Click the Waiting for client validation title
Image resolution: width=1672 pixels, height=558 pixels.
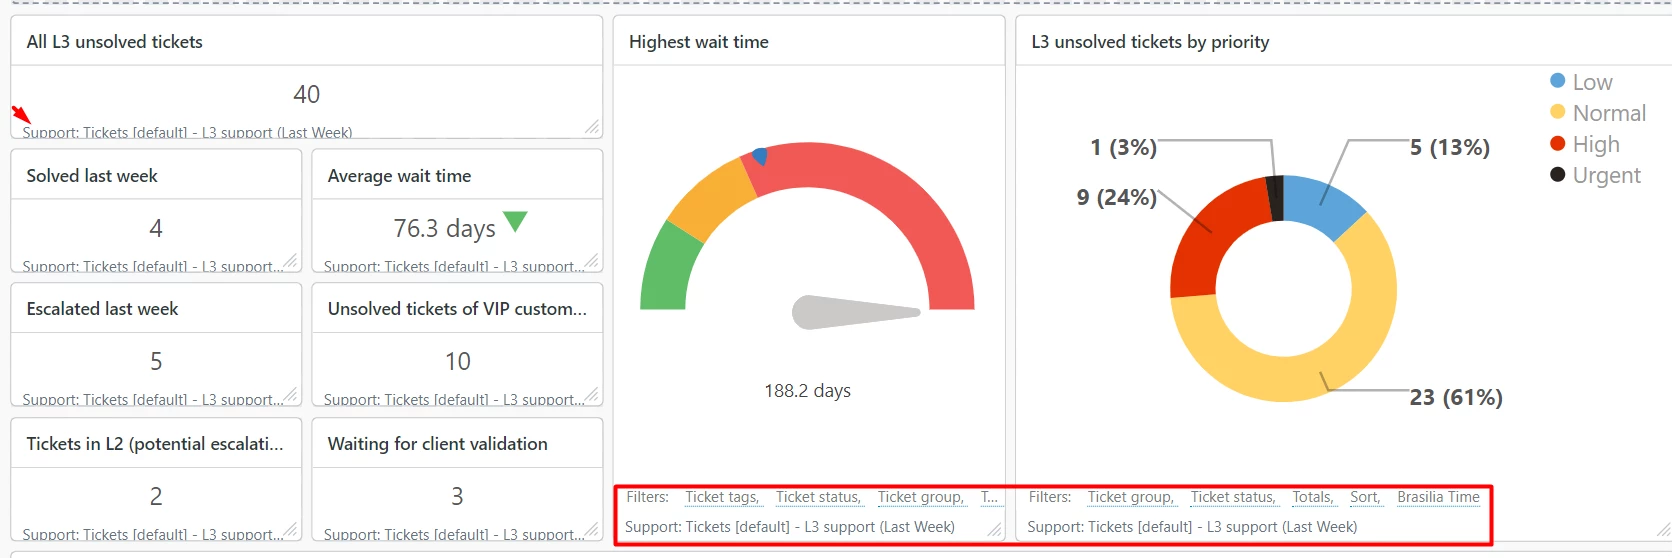(x=437, y=444)
